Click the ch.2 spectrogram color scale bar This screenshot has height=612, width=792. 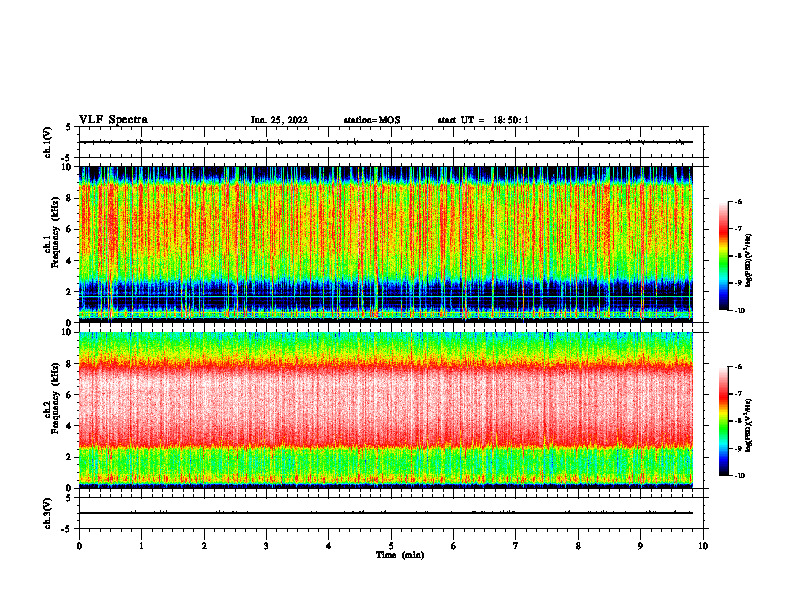pos(723,421)
